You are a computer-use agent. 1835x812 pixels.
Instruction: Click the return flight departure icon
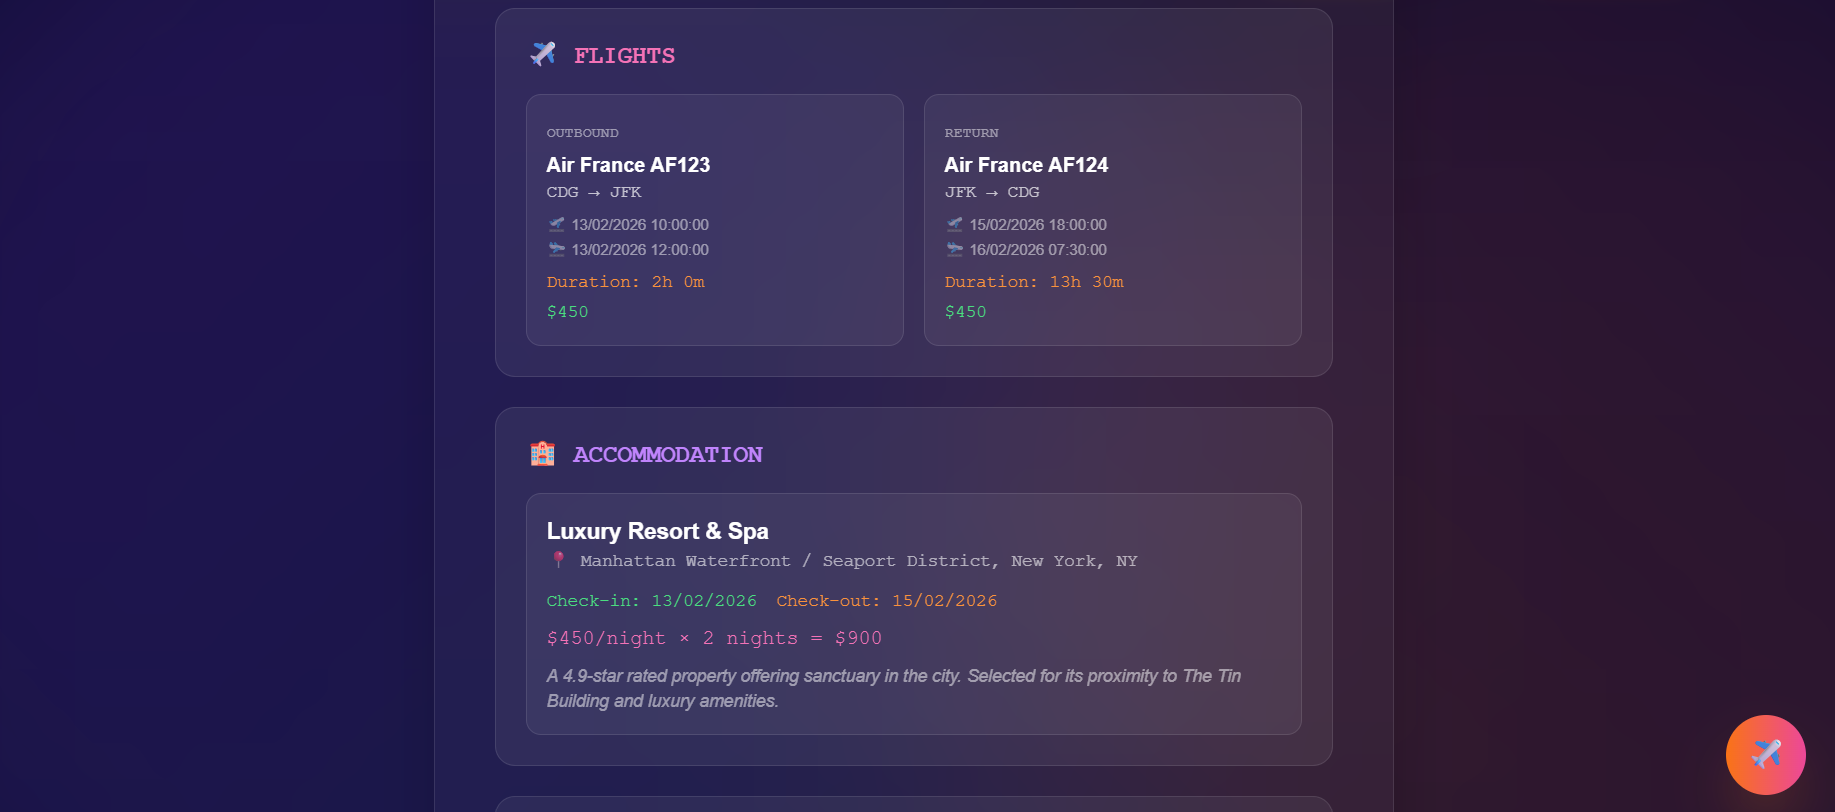click(954, 224)
